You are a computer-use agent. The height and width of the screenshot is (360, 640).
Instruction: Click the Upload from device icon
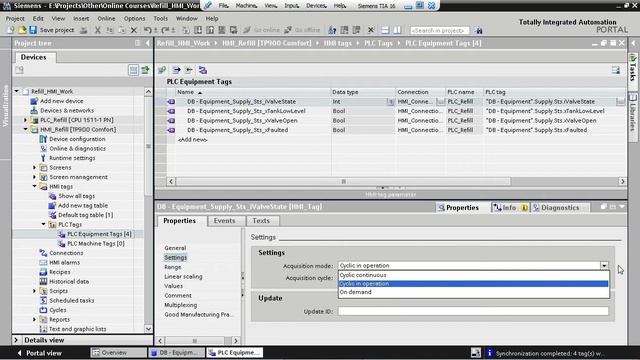click(x=210, y=30)
